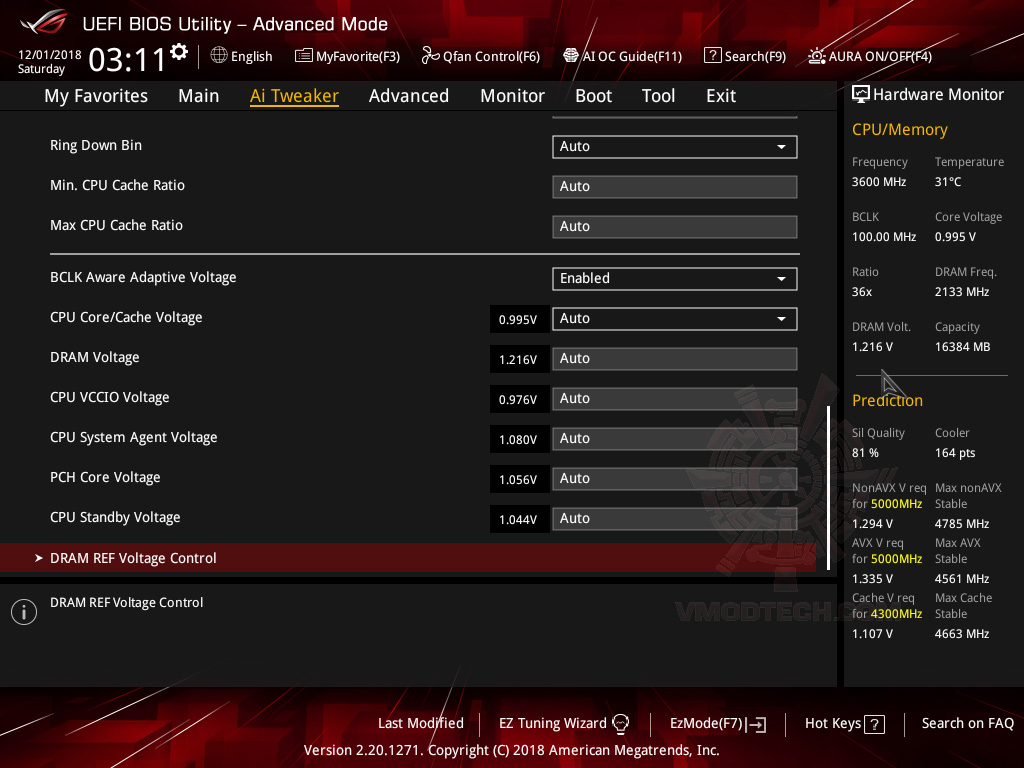Expand the CPU Core/Cache Voltage dropdown
The width and height of the screenshot is (1024, 768).
click(674, 318)
